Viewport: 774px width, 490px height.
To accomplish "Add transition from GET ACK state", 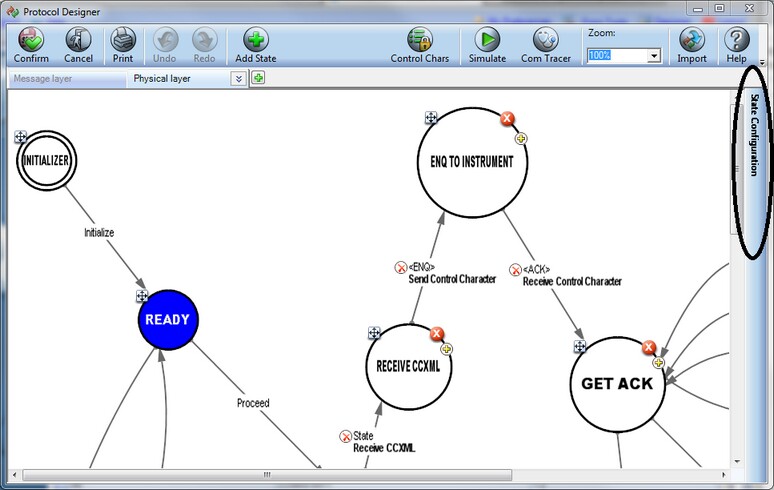I will coord(658,363).
